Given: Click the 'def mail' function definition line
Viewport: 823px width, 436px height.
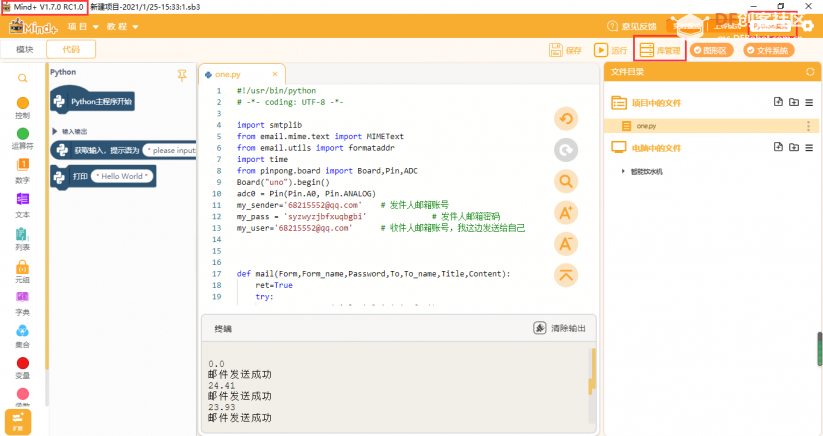Looking at the screenshot, I should (373, 274).
